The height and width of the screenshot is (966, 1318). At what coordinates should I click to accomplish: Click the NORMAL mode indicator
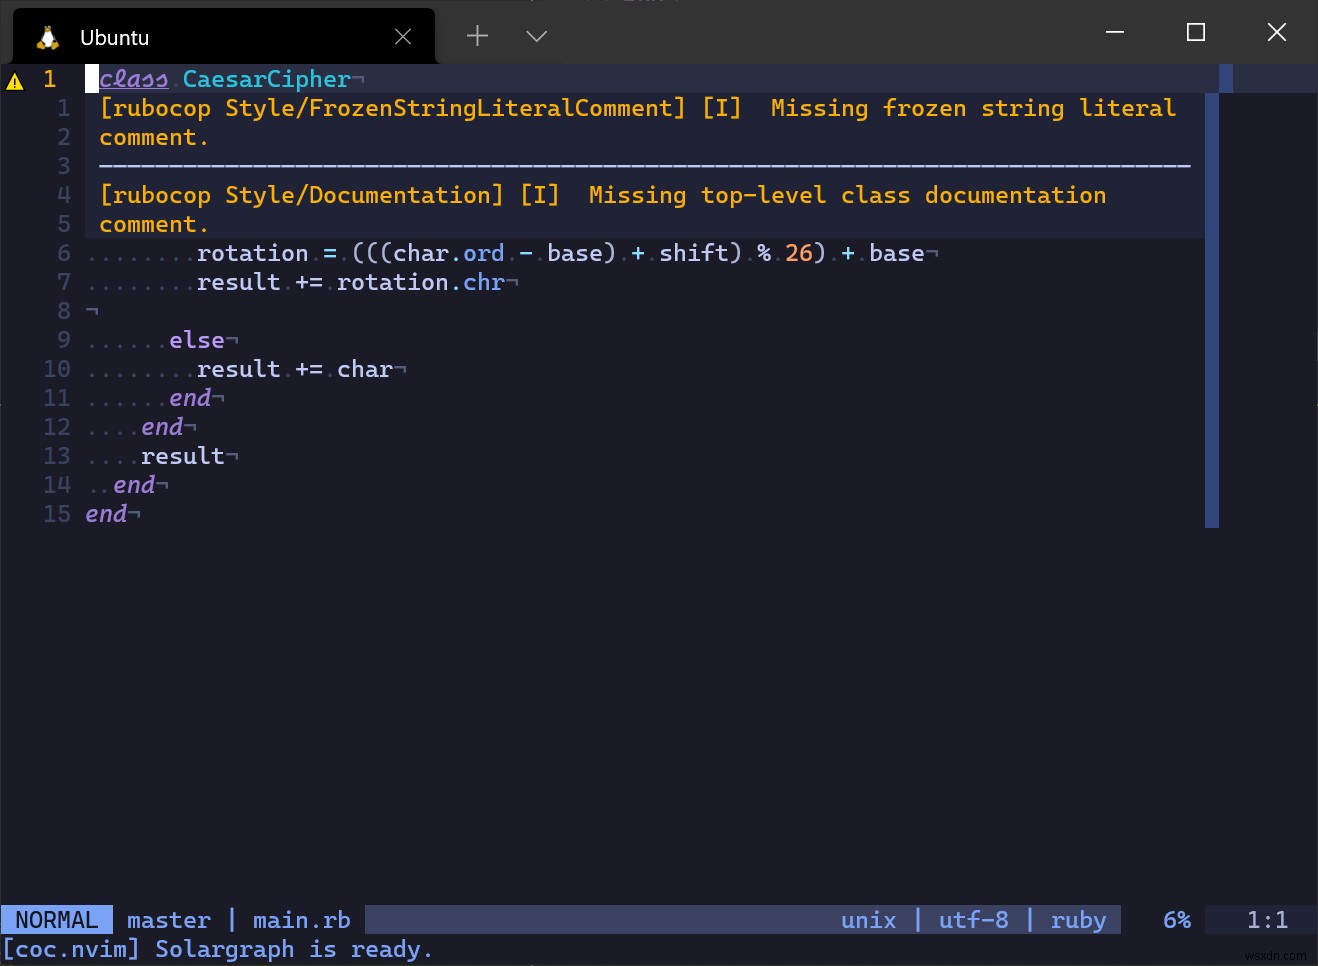tap(55, 919)
